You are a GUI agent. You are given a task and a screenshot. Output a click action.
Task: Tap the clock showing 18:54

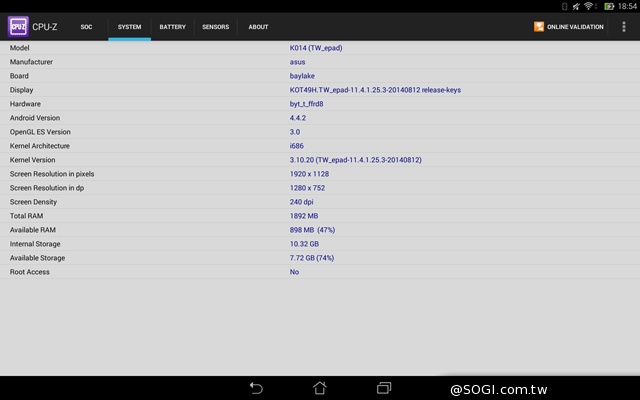pos(627,6)
